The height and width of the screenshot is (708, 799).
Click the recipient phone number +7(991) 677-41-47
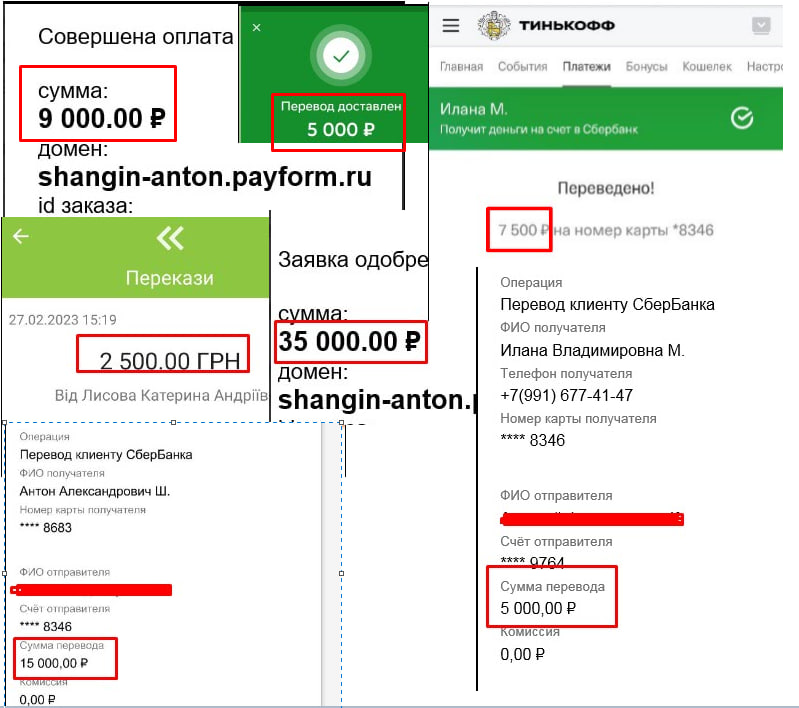[x=566, y=395]
